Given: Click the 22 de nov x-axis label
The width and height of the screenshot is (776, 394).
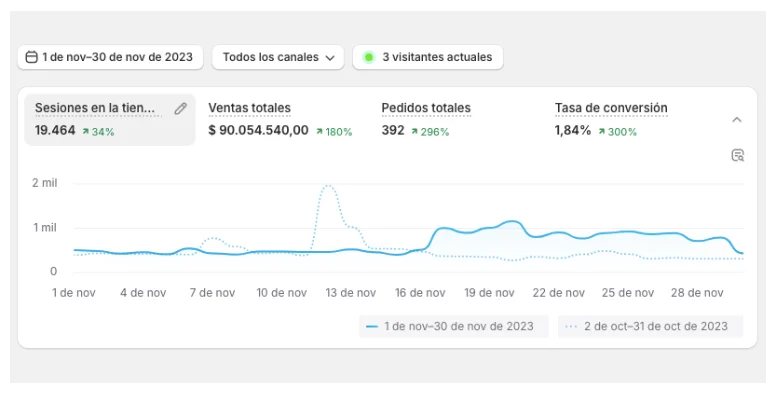Looking at the screenshot, I should 559,293.
